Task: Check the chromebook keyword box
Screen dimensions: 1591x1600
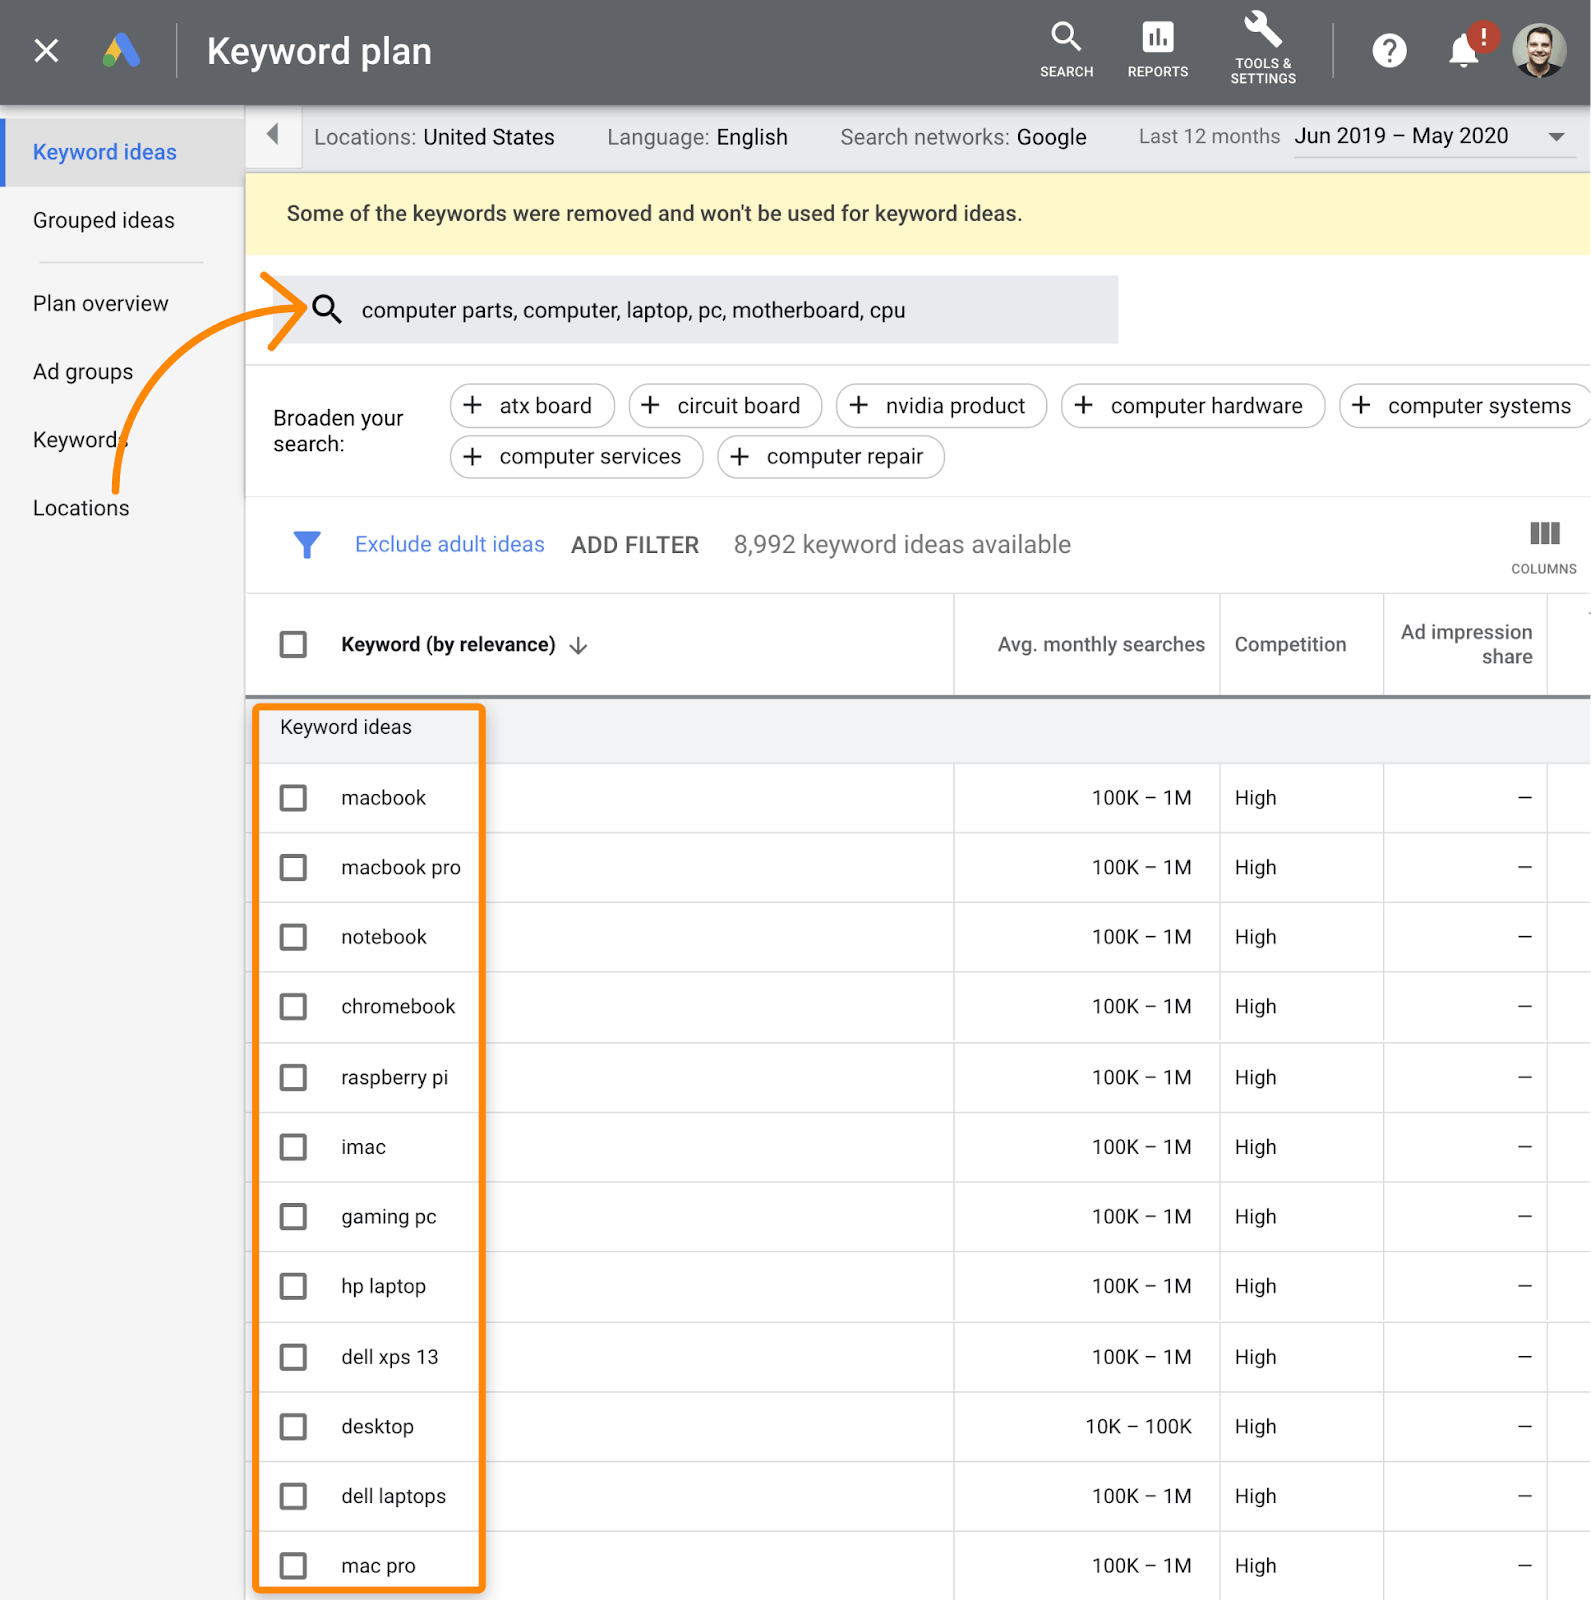Action: [293, 1006]
